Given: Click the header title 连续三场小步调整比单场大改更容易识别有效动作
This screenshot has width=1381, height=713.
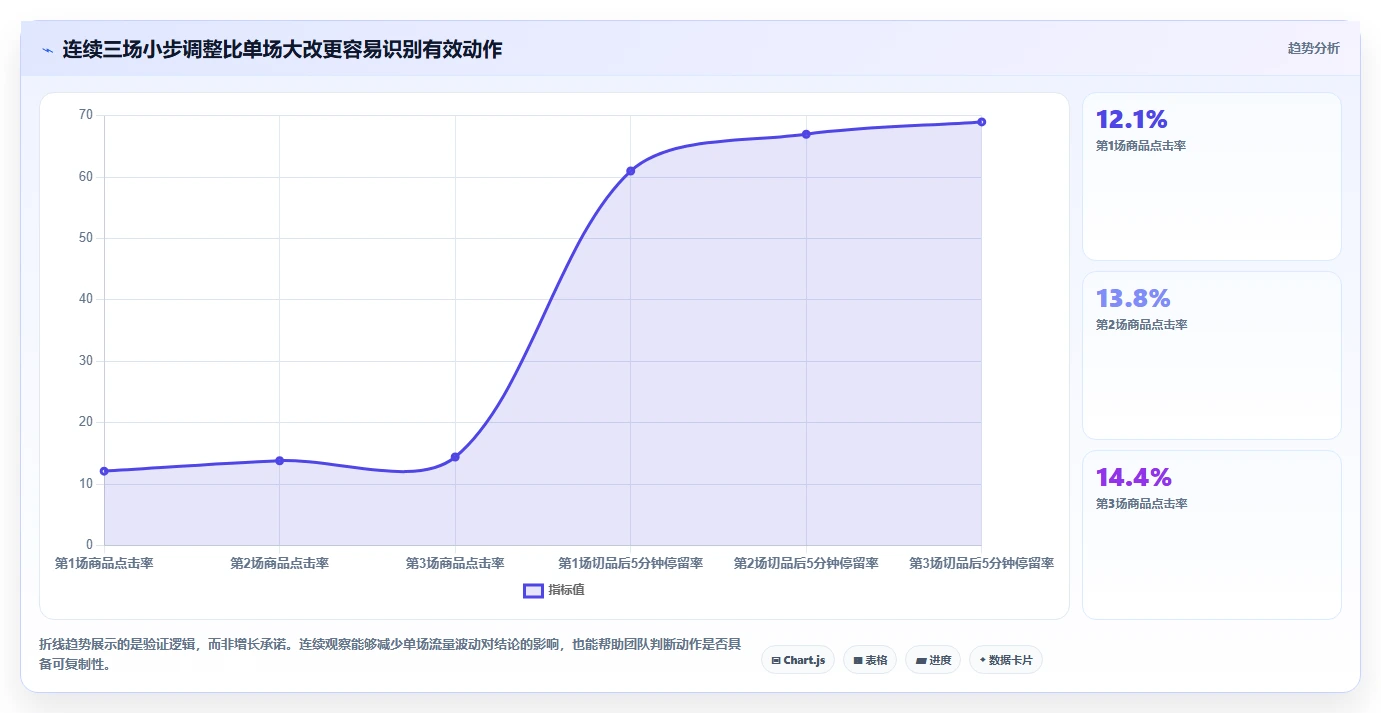Looking at the screenshot, I should pos(282,49).
